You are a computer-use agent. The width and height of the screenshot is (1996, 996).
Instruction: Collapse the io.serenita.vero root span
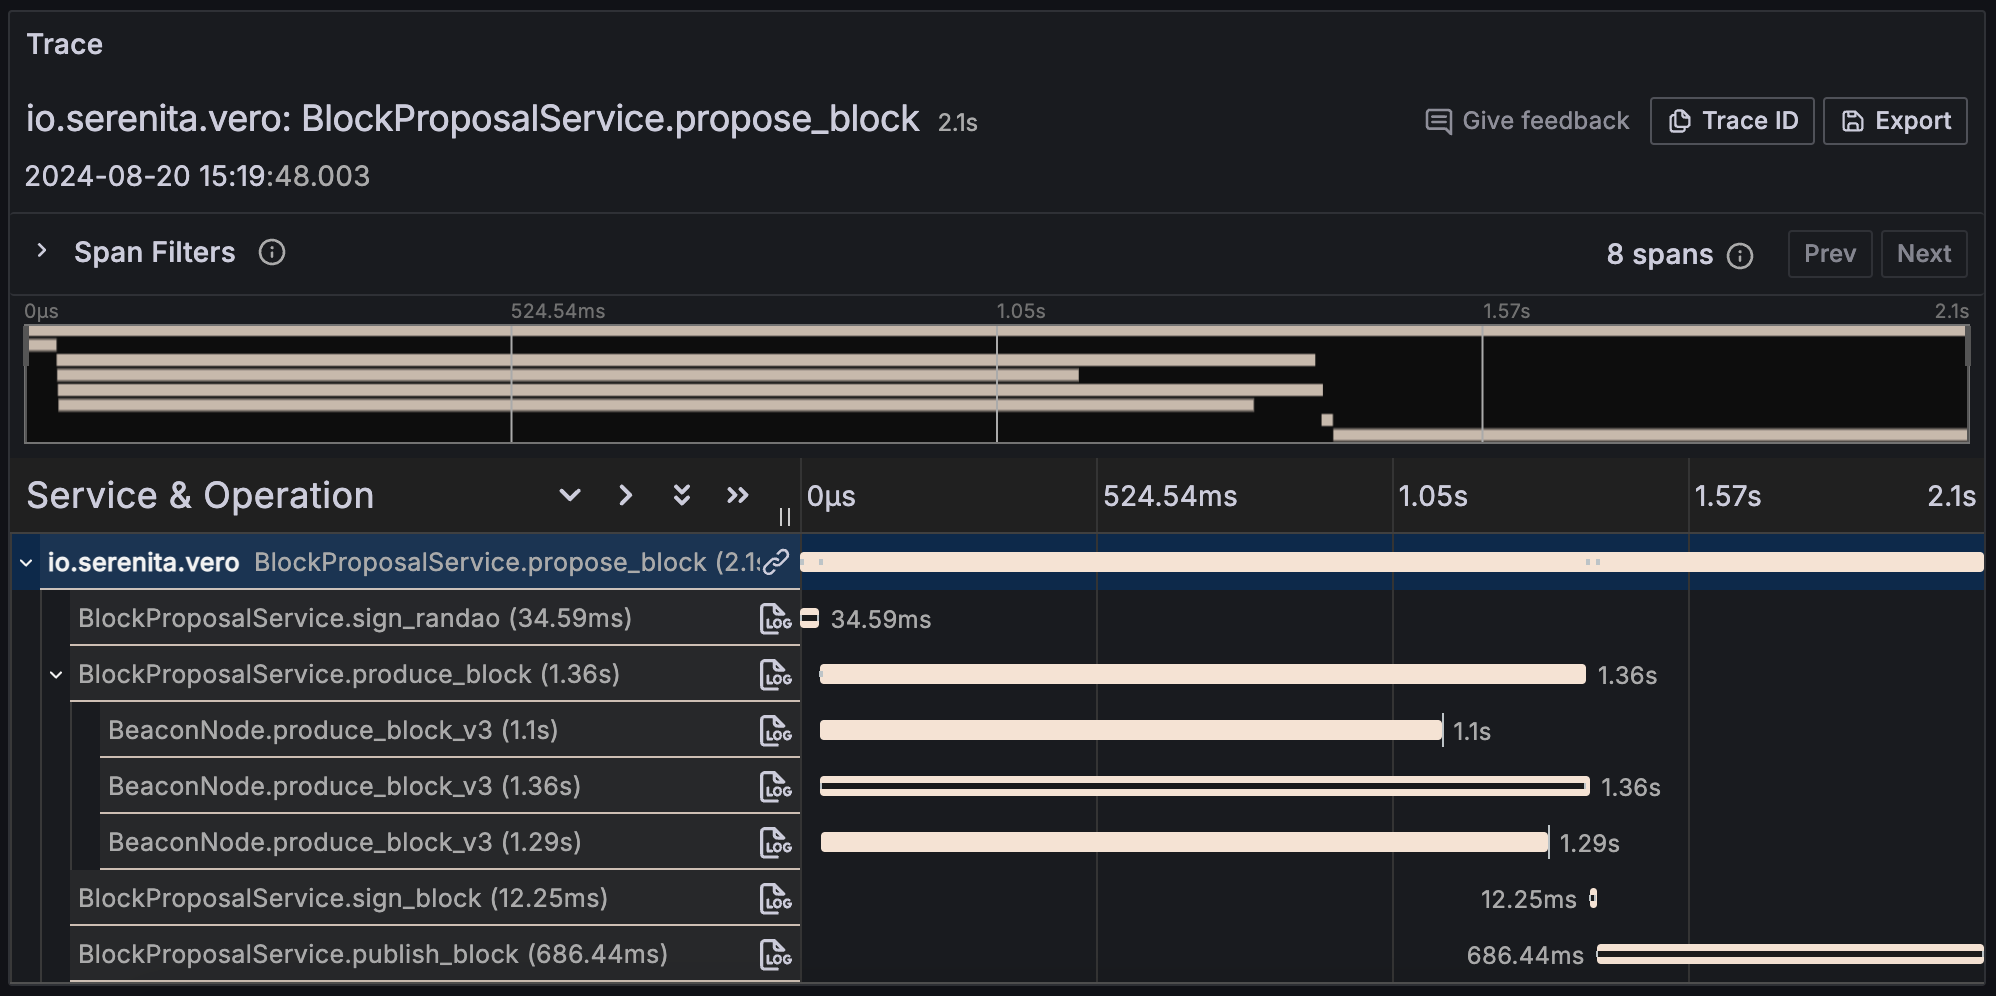[x=26, y=563]
